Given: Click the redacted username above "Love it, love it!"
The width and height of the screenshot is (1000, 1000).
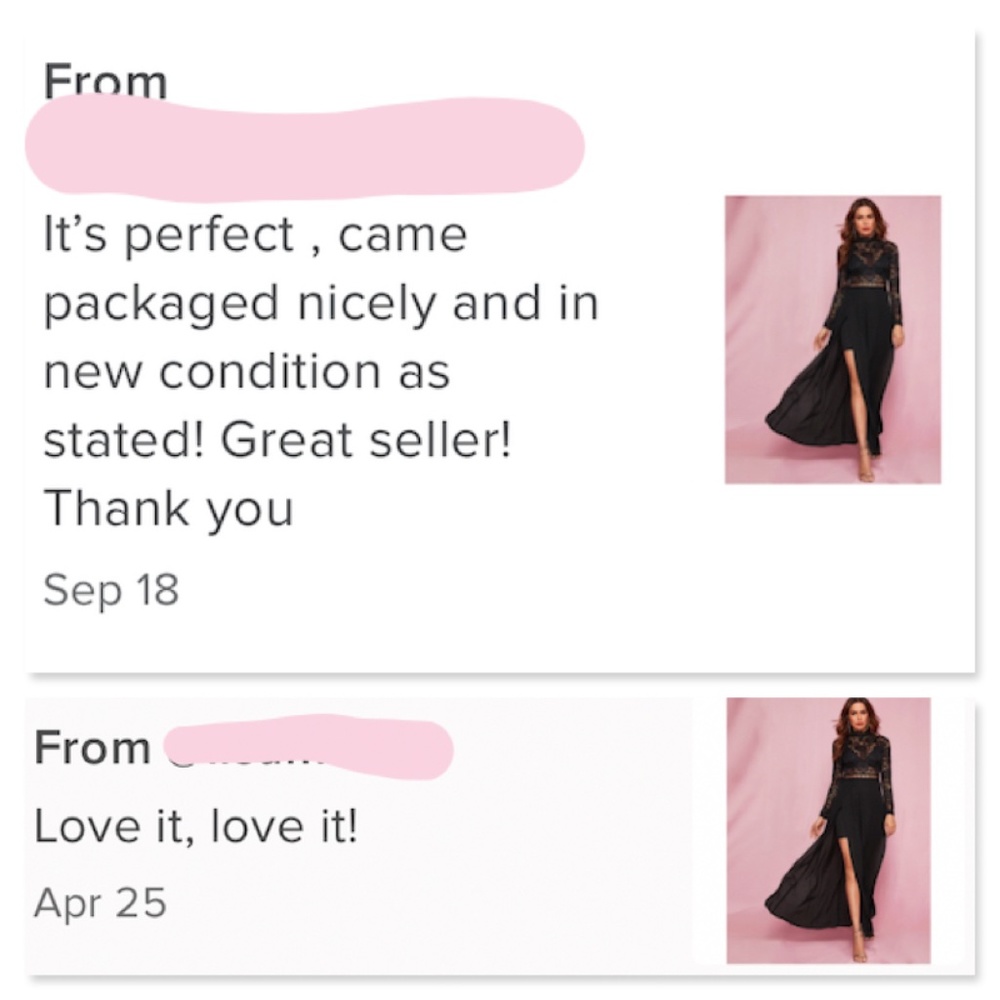Looking at the screenshot, I should 308,747.
